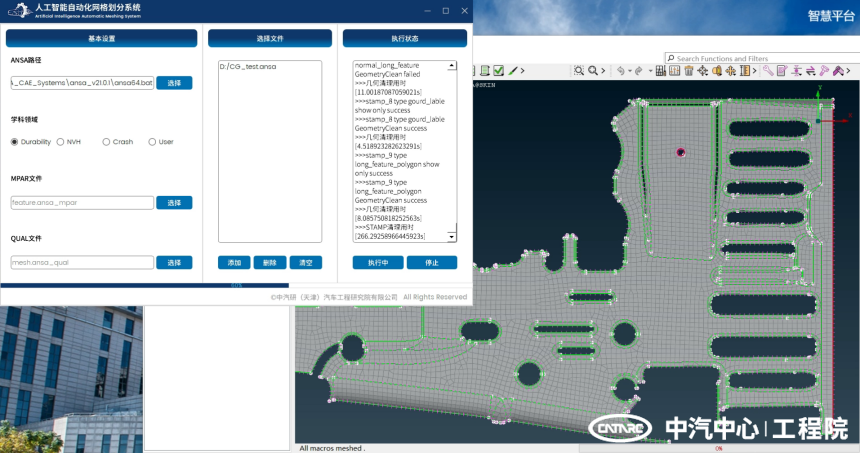Click the green pencil tool icon
860x453 pixels.
pyautogui.click(x=513, y=70)
